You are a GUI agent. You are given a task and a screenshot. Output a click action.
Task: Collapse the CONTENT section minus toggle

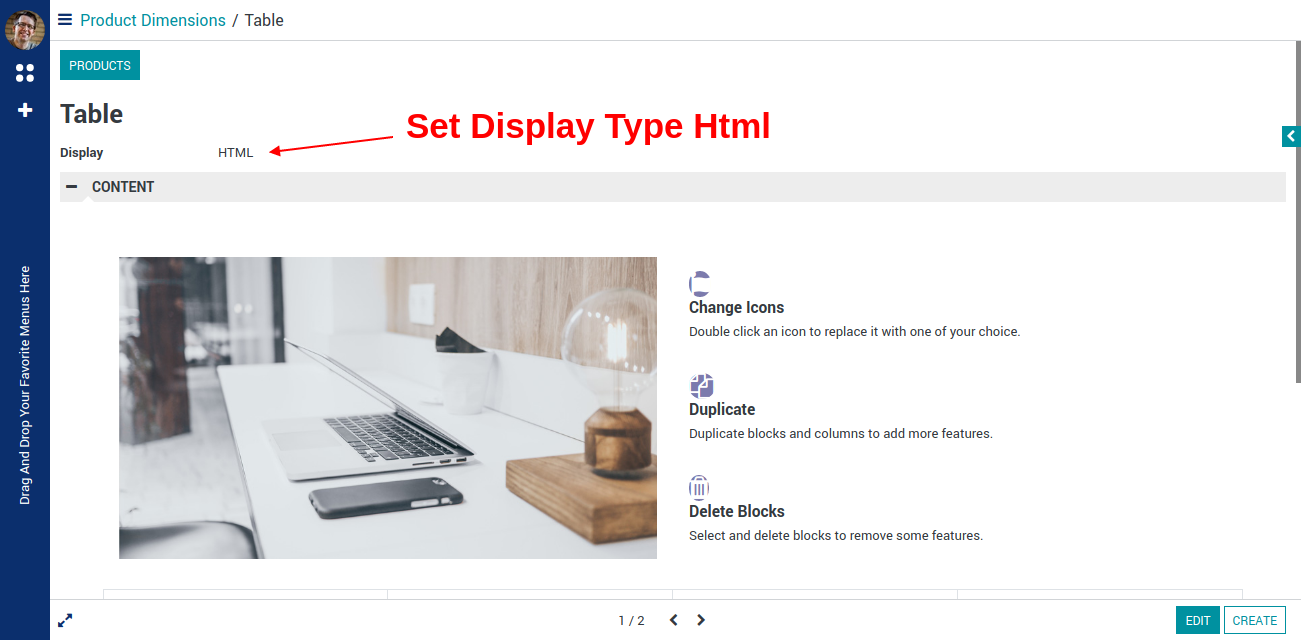pos(72,187)
